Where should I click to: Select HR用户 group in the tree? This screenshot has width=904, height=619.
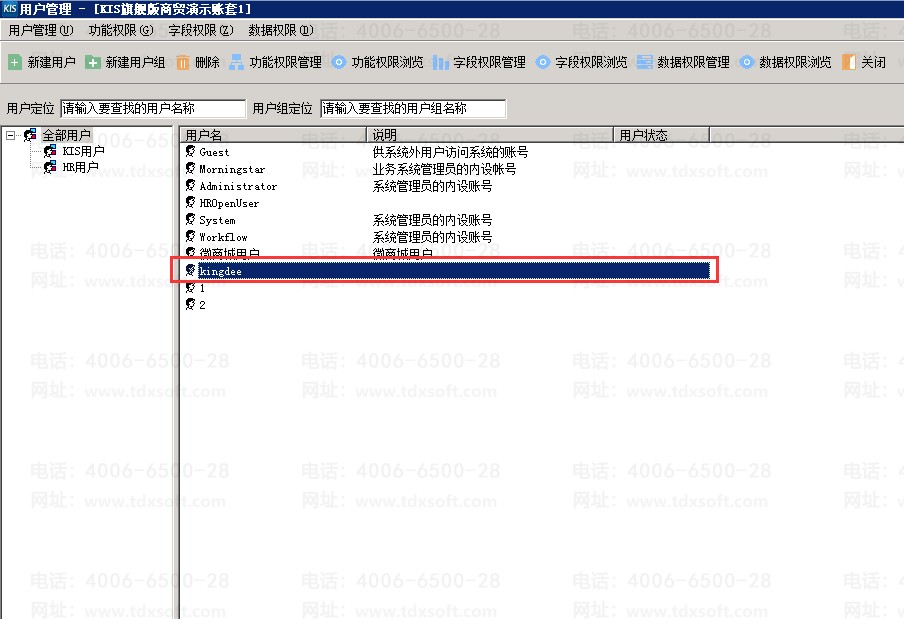(x=80, y=167)
